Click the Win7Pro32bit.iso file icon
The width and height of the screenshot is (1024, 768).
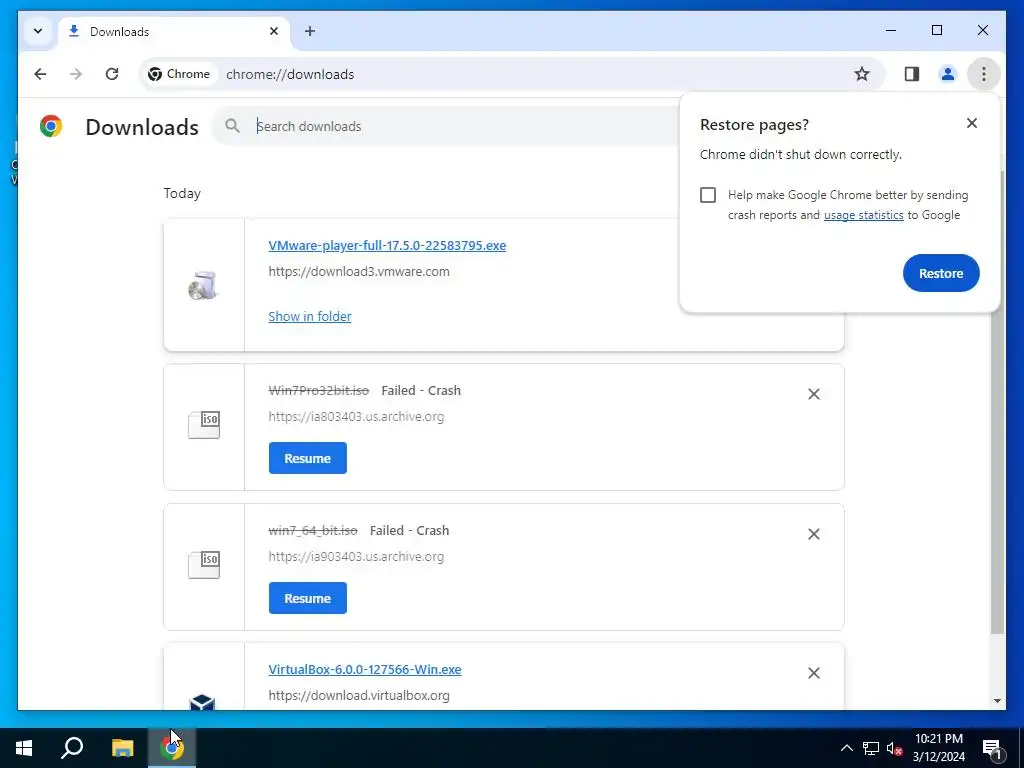[204, 425]
